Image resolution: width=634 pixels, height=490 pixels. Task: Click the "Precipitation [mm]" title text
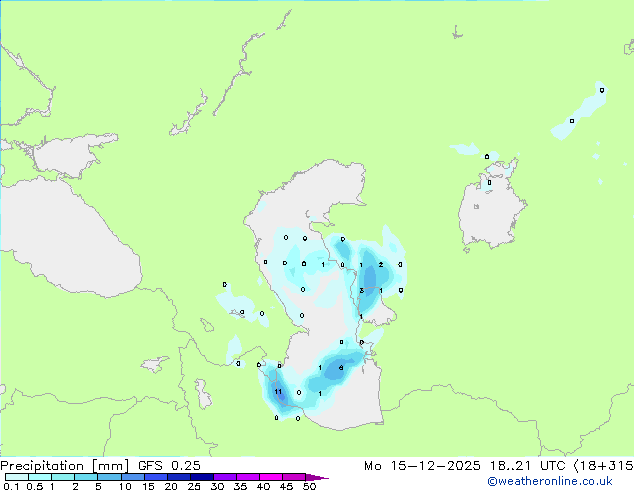point(65,466)
